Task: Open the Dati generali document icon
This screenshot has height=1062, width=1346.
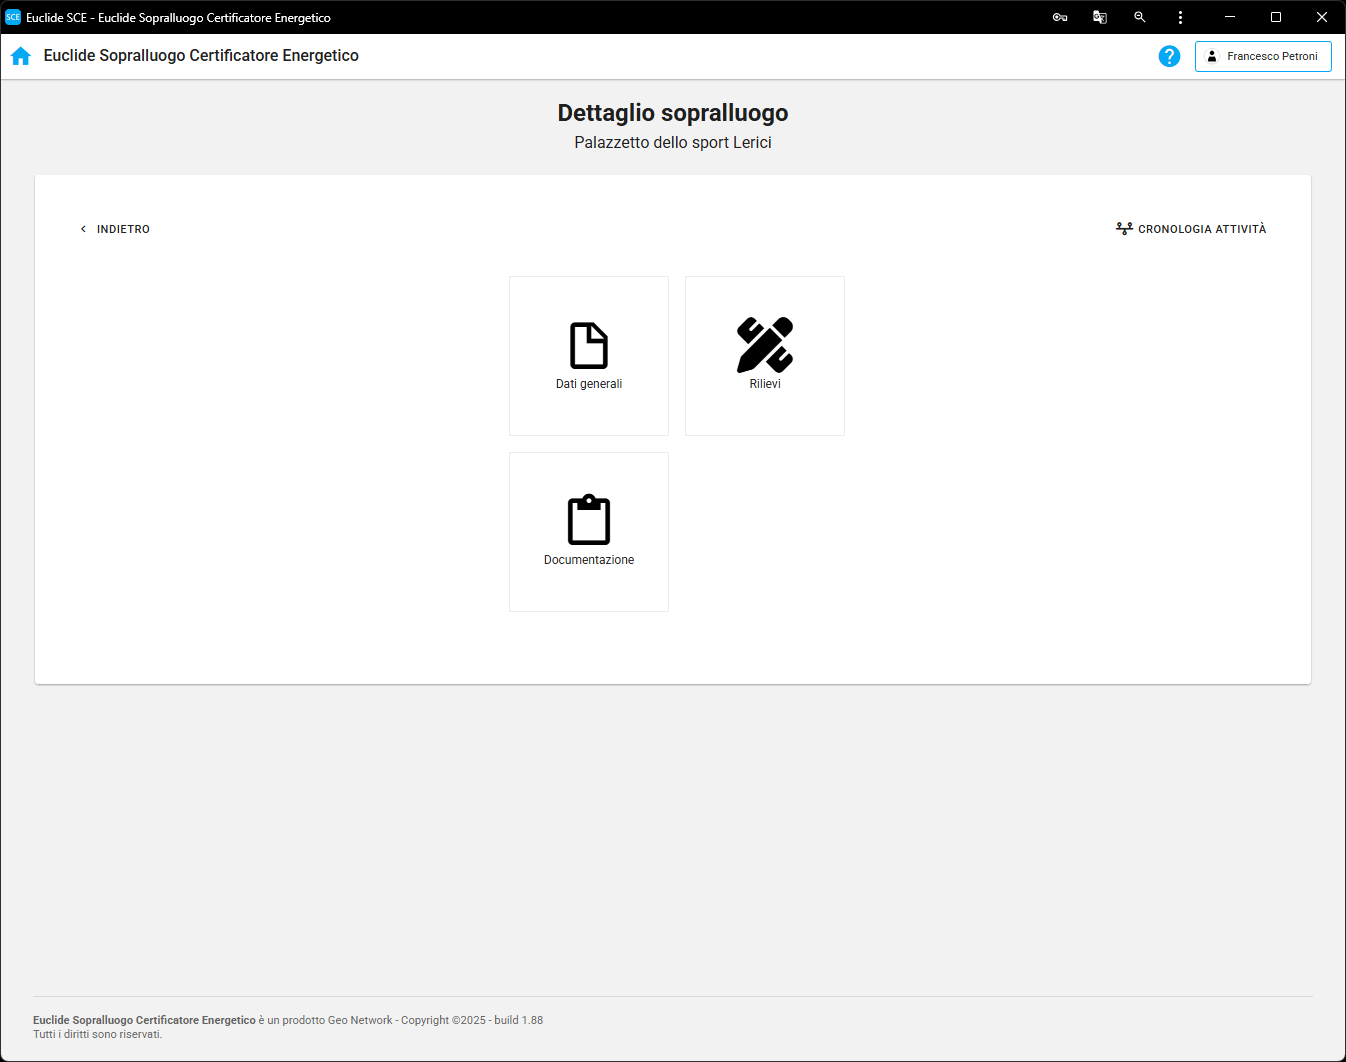Action: coord(589,345)
